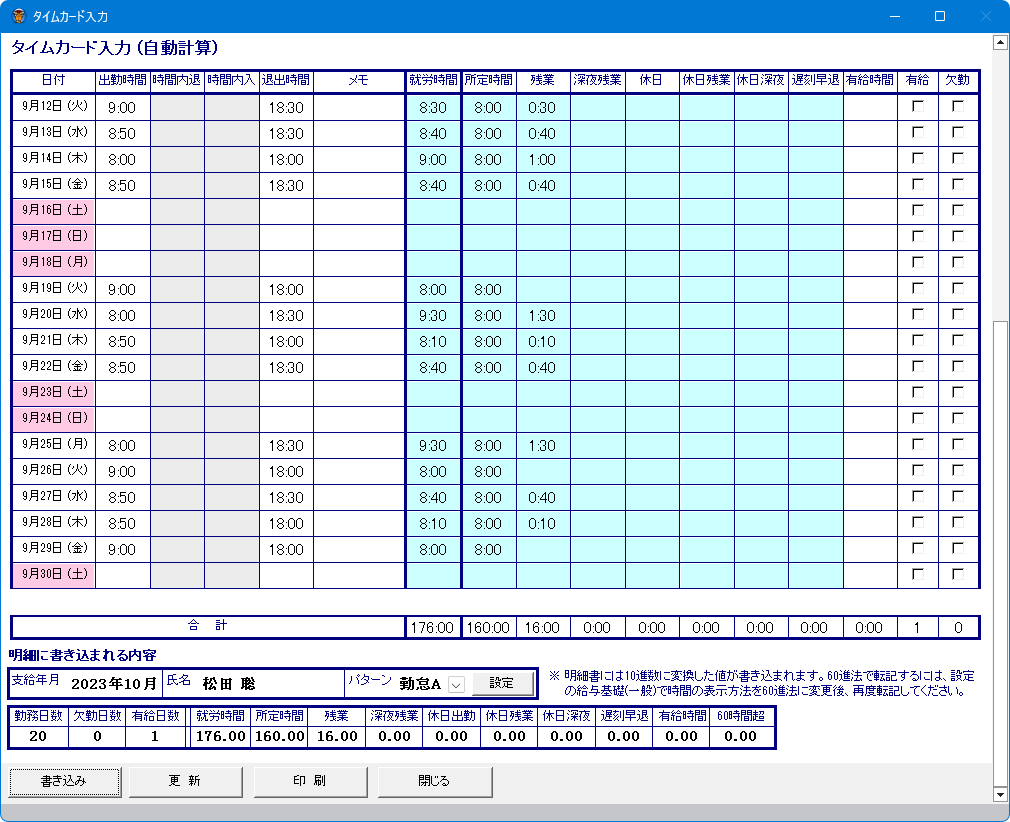This screenshot has height=822, width=1010.
Task: Click summary 就労時間 176.00 value
Action: [220, 736]
